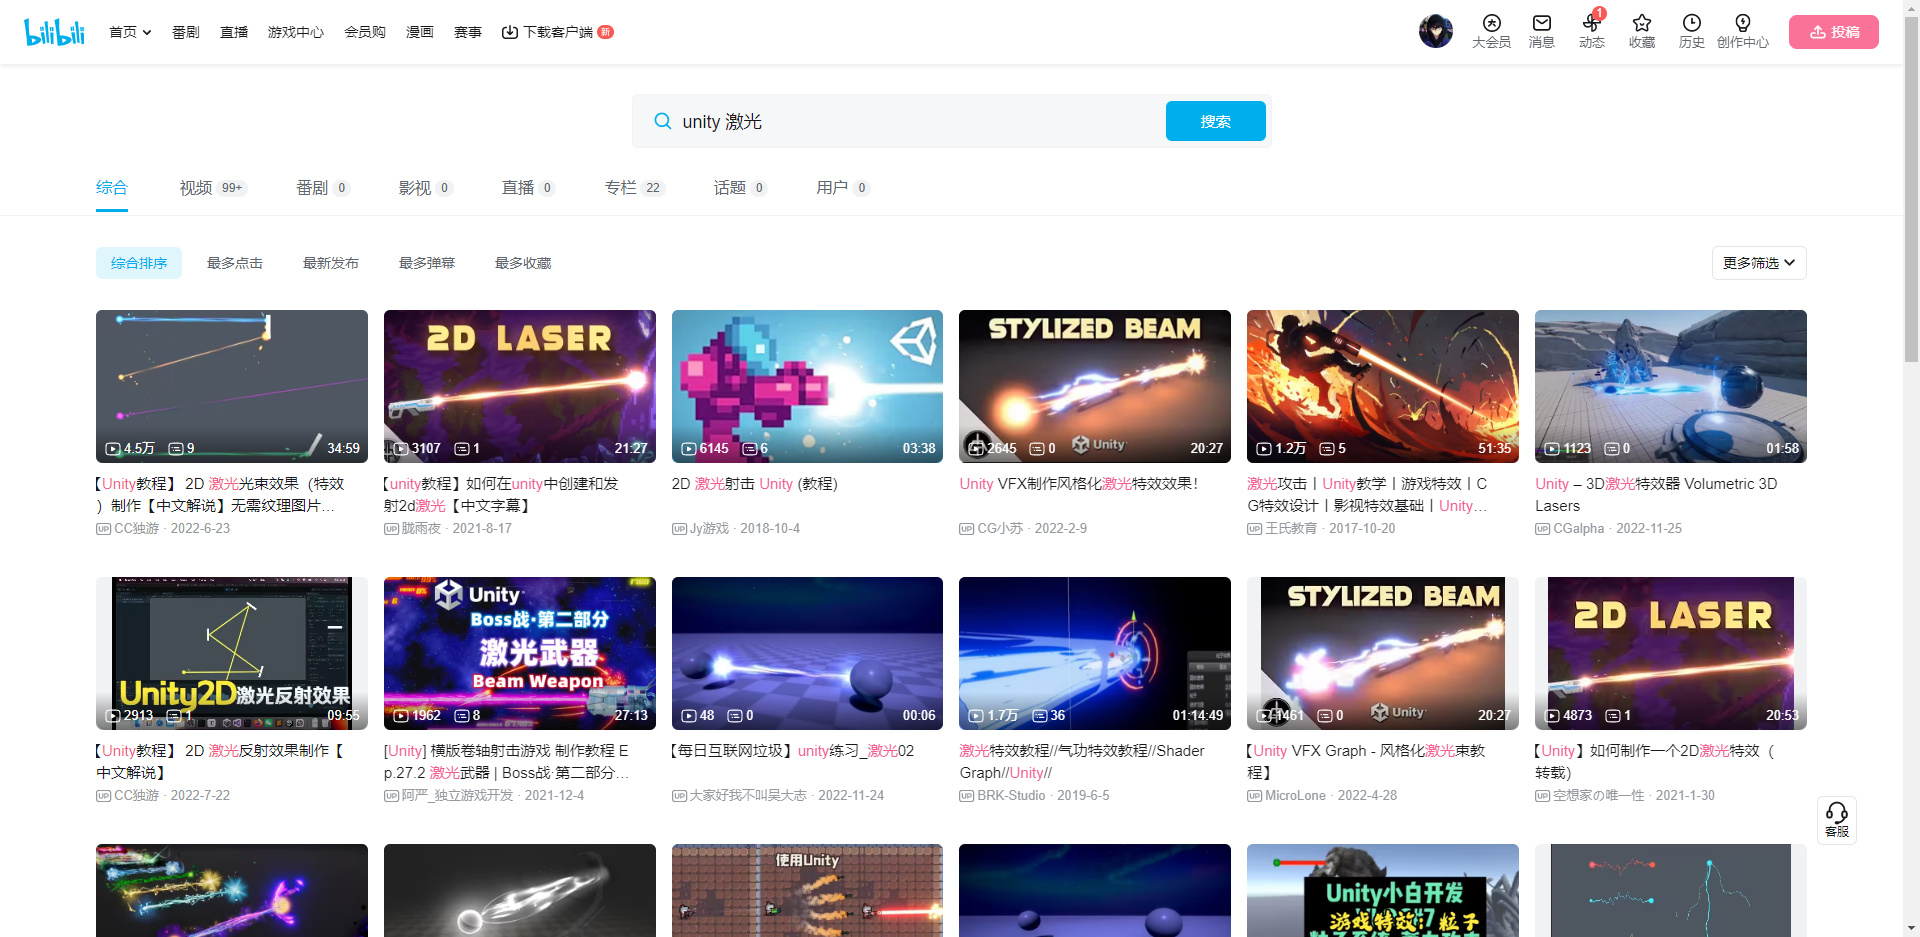Sort results by 最多收藏
The image size is (1920, 937).
coord(523,263)
